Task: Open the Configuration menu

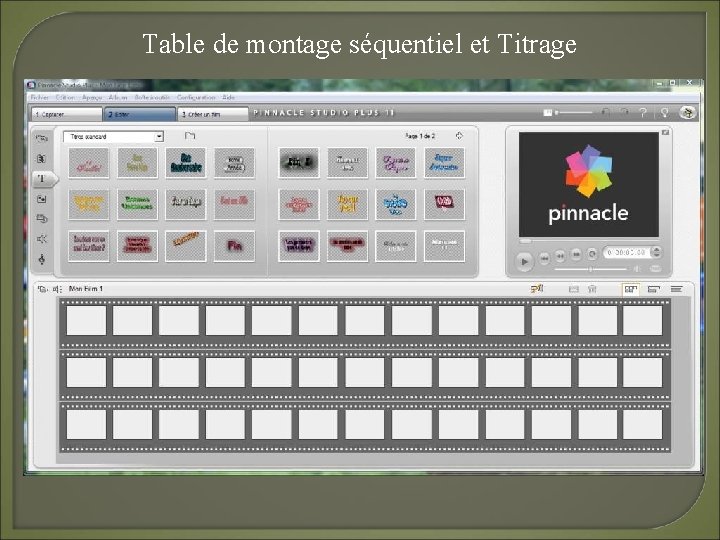Action: click(x=196, y=97)
